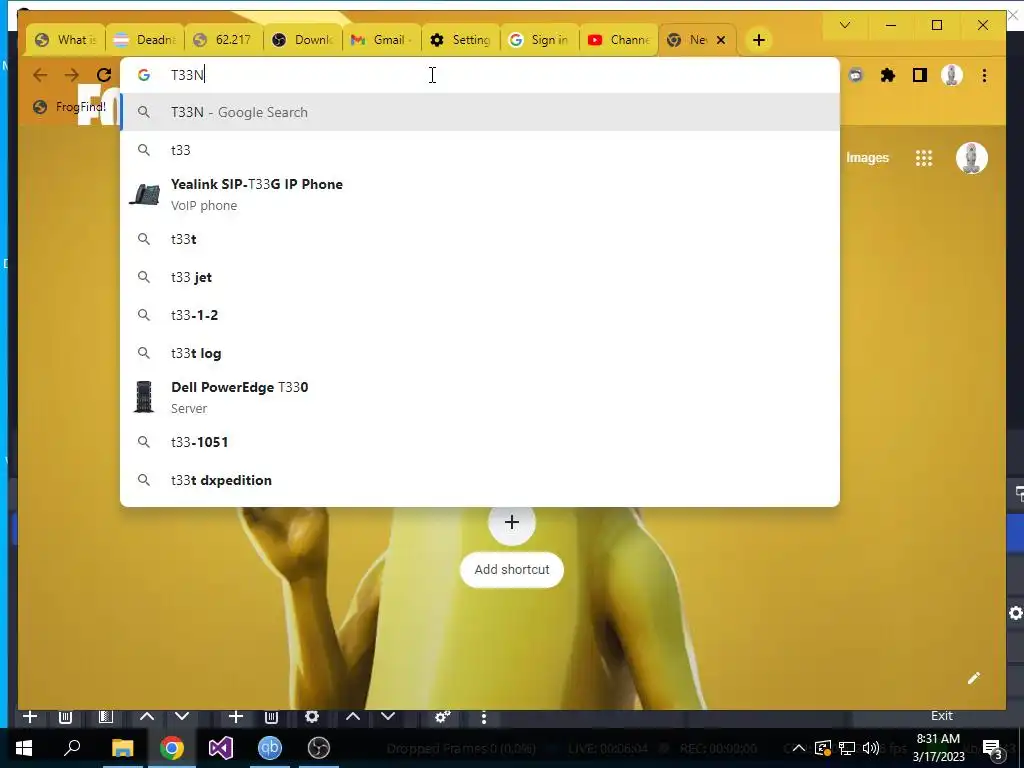The image size is (1024, 768).
Task: Switch to the "What is" tab
Action: point(66,40)
